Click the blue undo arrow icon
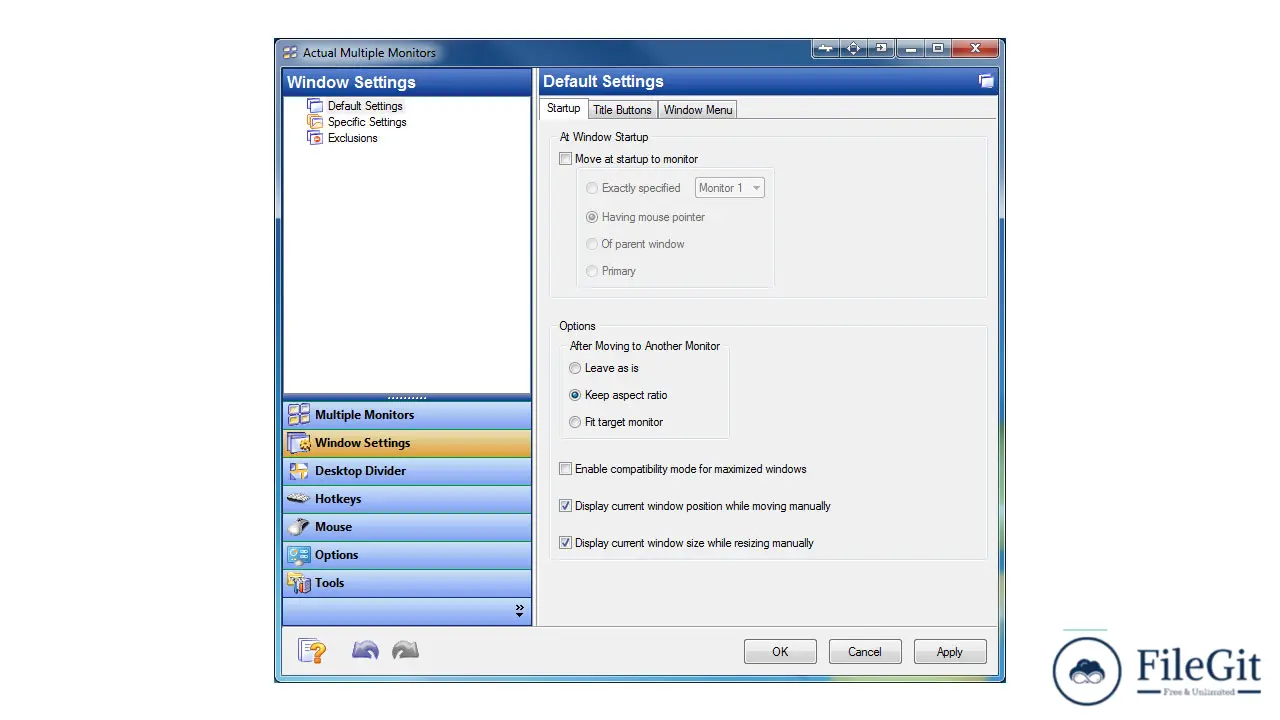This screenshot has width=1280, height=720. click(365, 651)
